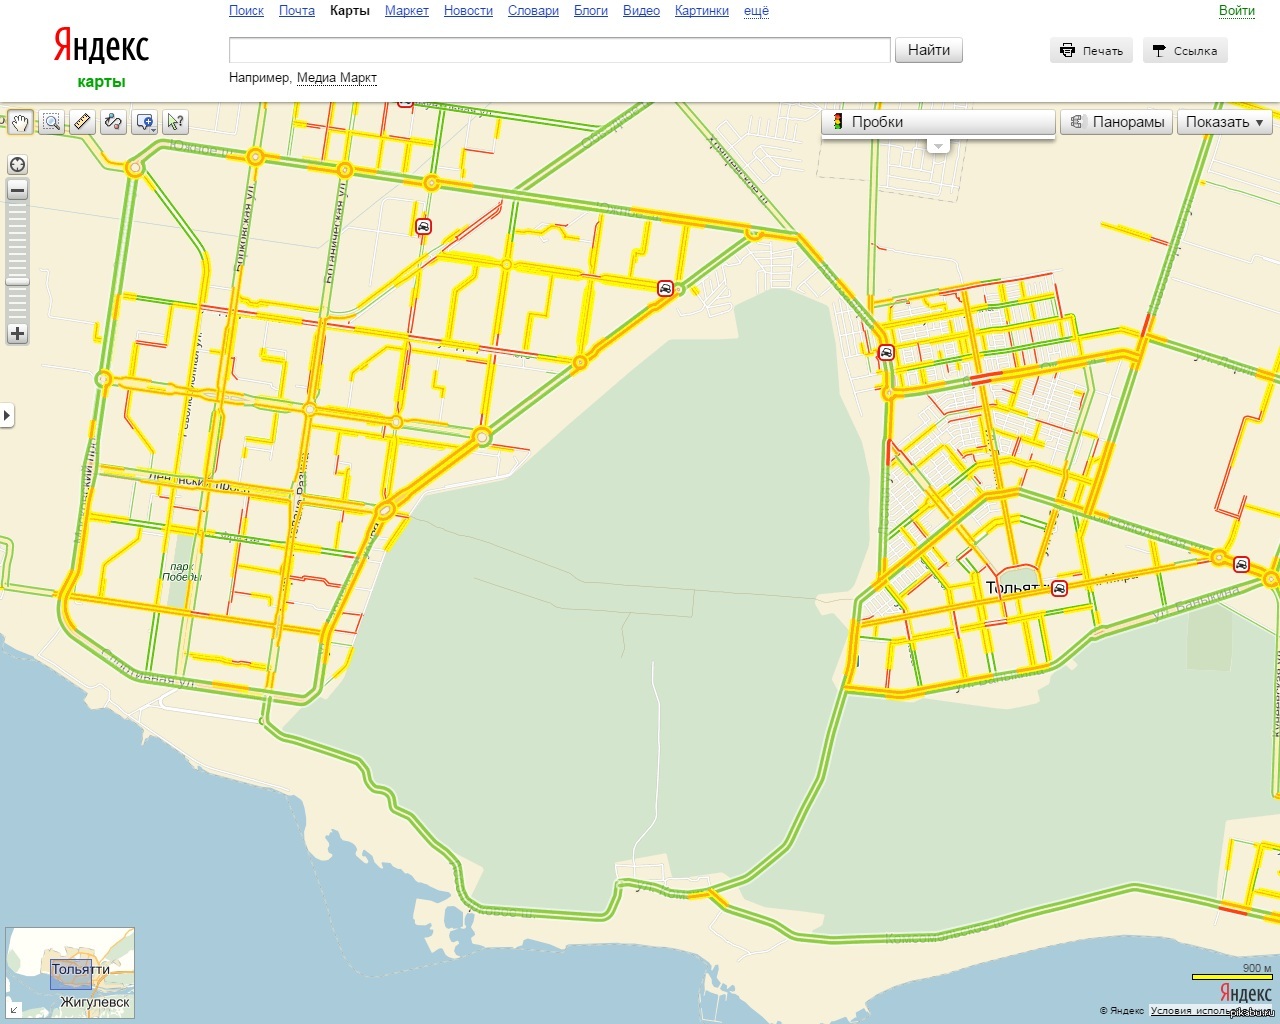Open the ещё more services menu
Screen dimensions: 1280x1024
[756, 11]
